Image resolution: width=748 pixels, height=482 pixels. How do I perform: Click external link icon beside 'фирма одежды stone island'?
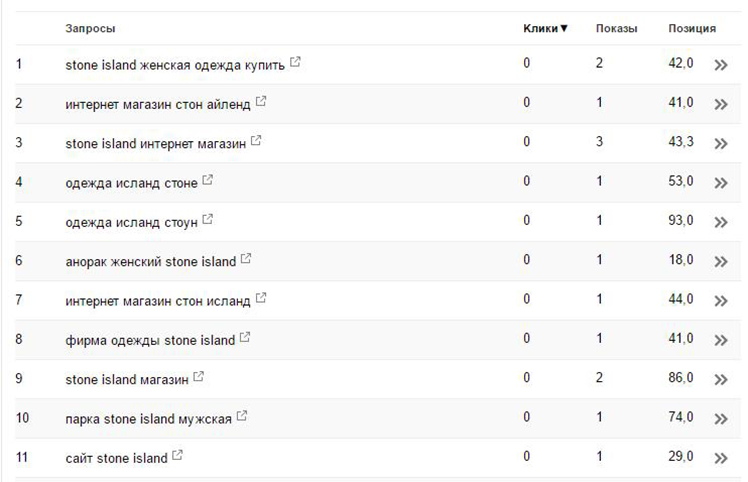click(x=245, y=337)
